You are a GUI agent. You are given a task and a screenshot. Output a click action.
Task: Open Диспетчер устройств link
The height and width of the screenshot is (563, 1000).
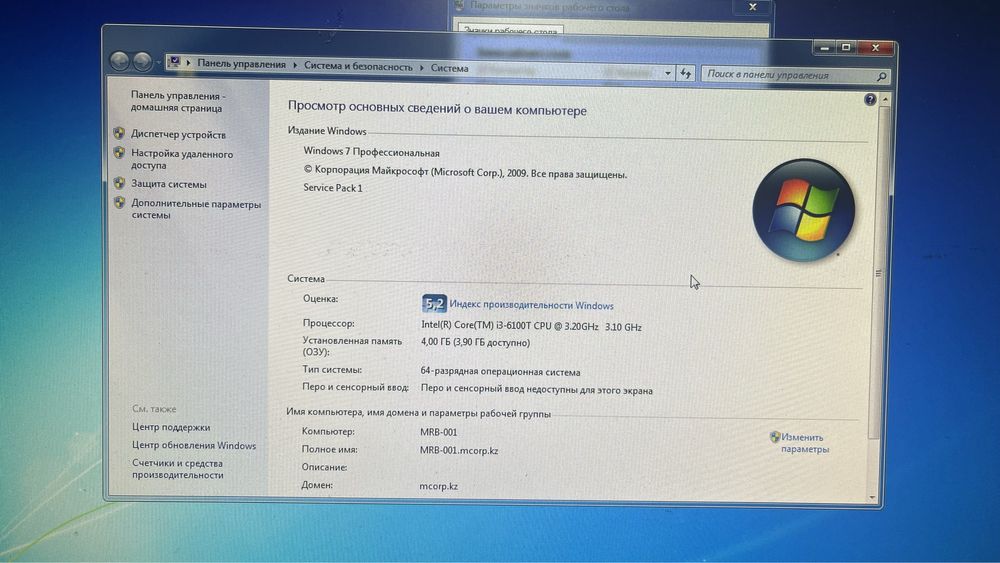[179, 135]
